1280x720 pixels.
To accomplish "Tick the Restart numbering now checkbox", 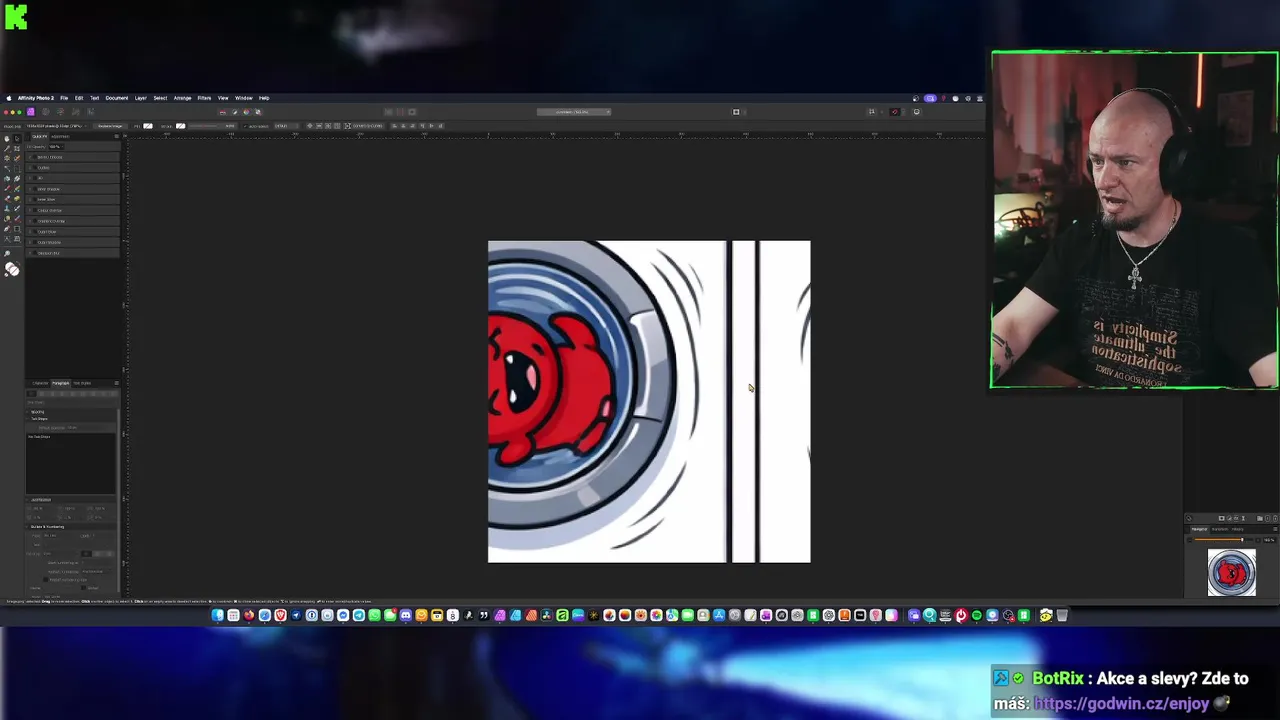I will [x=46, y=580].
